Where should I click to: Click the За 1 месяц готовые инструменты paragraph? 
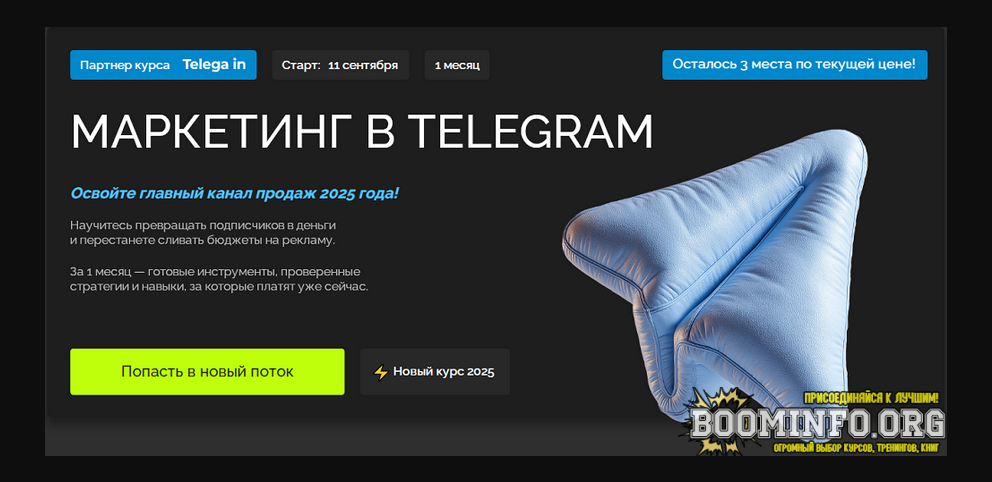(219, 279)
